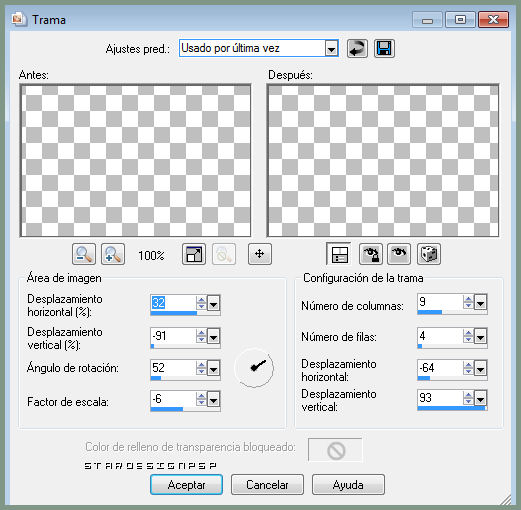This screenshot has width=521, height=510.
Task: Click the Cancelar button
Action: (x=267, y=485)
